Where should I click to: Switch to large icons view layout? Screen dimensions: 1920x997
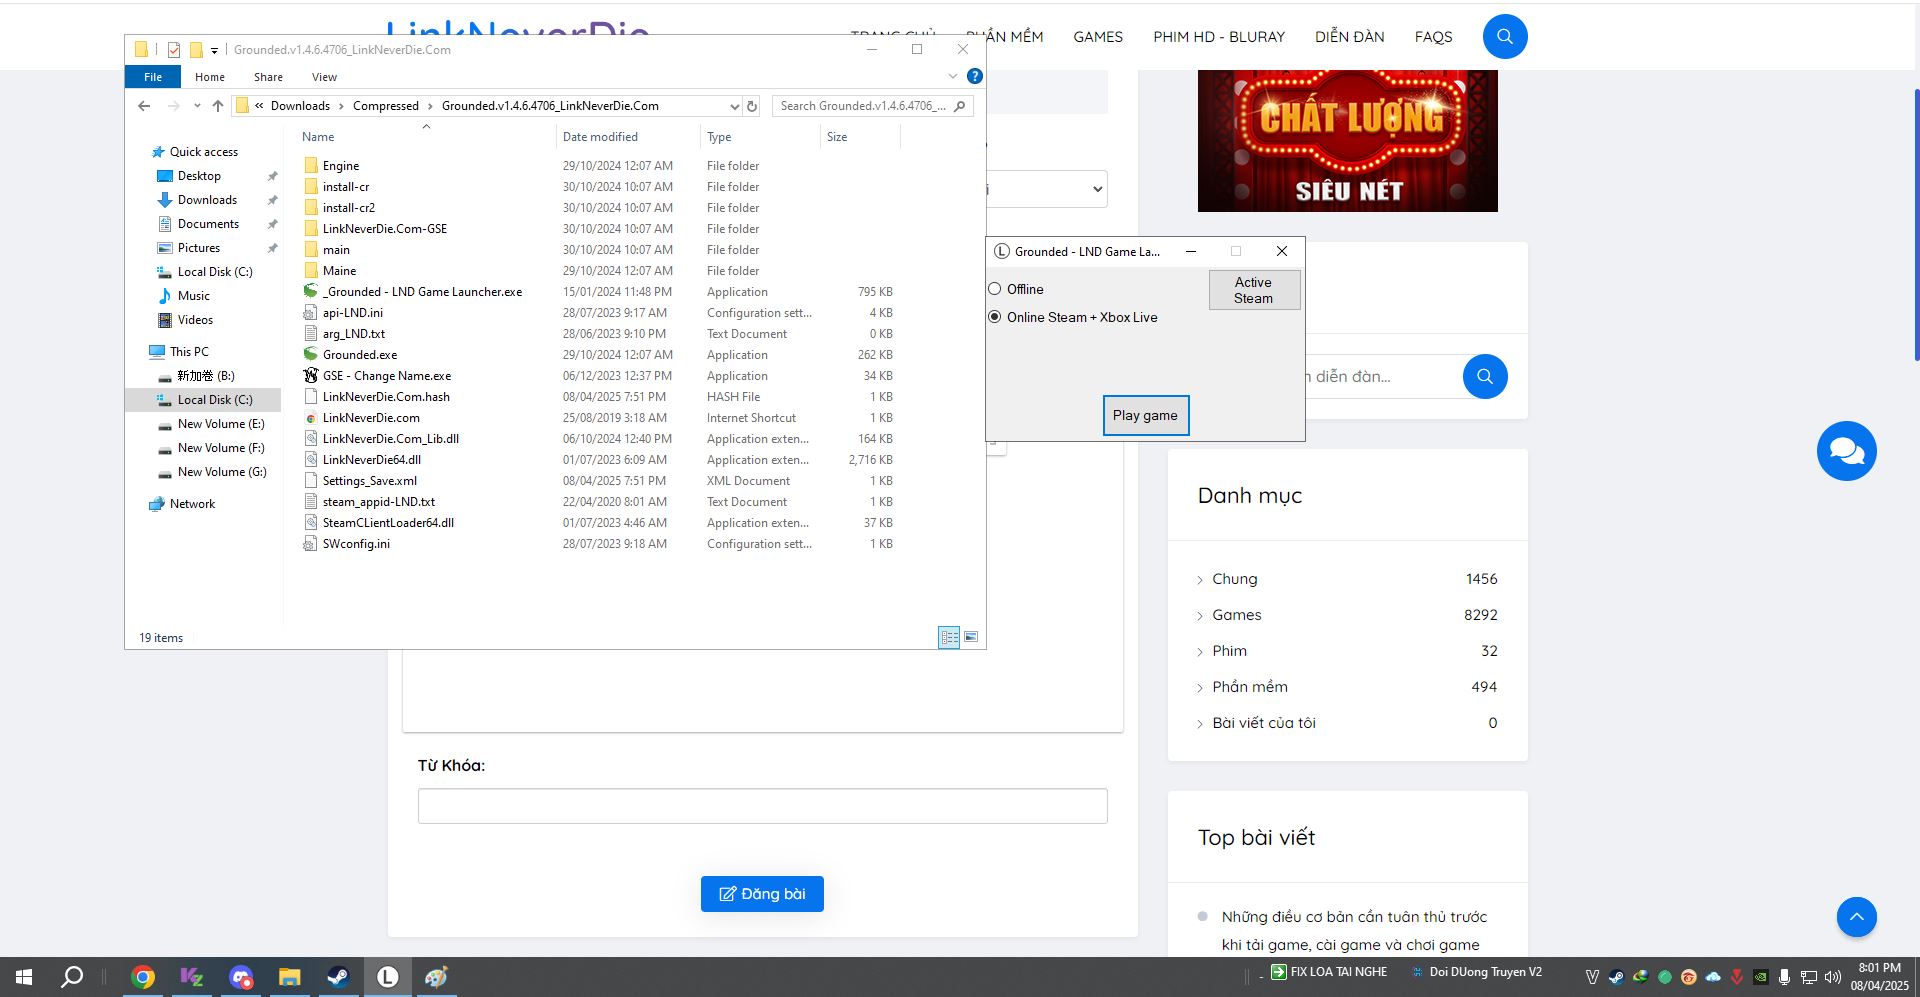click(x=970, y=637)
